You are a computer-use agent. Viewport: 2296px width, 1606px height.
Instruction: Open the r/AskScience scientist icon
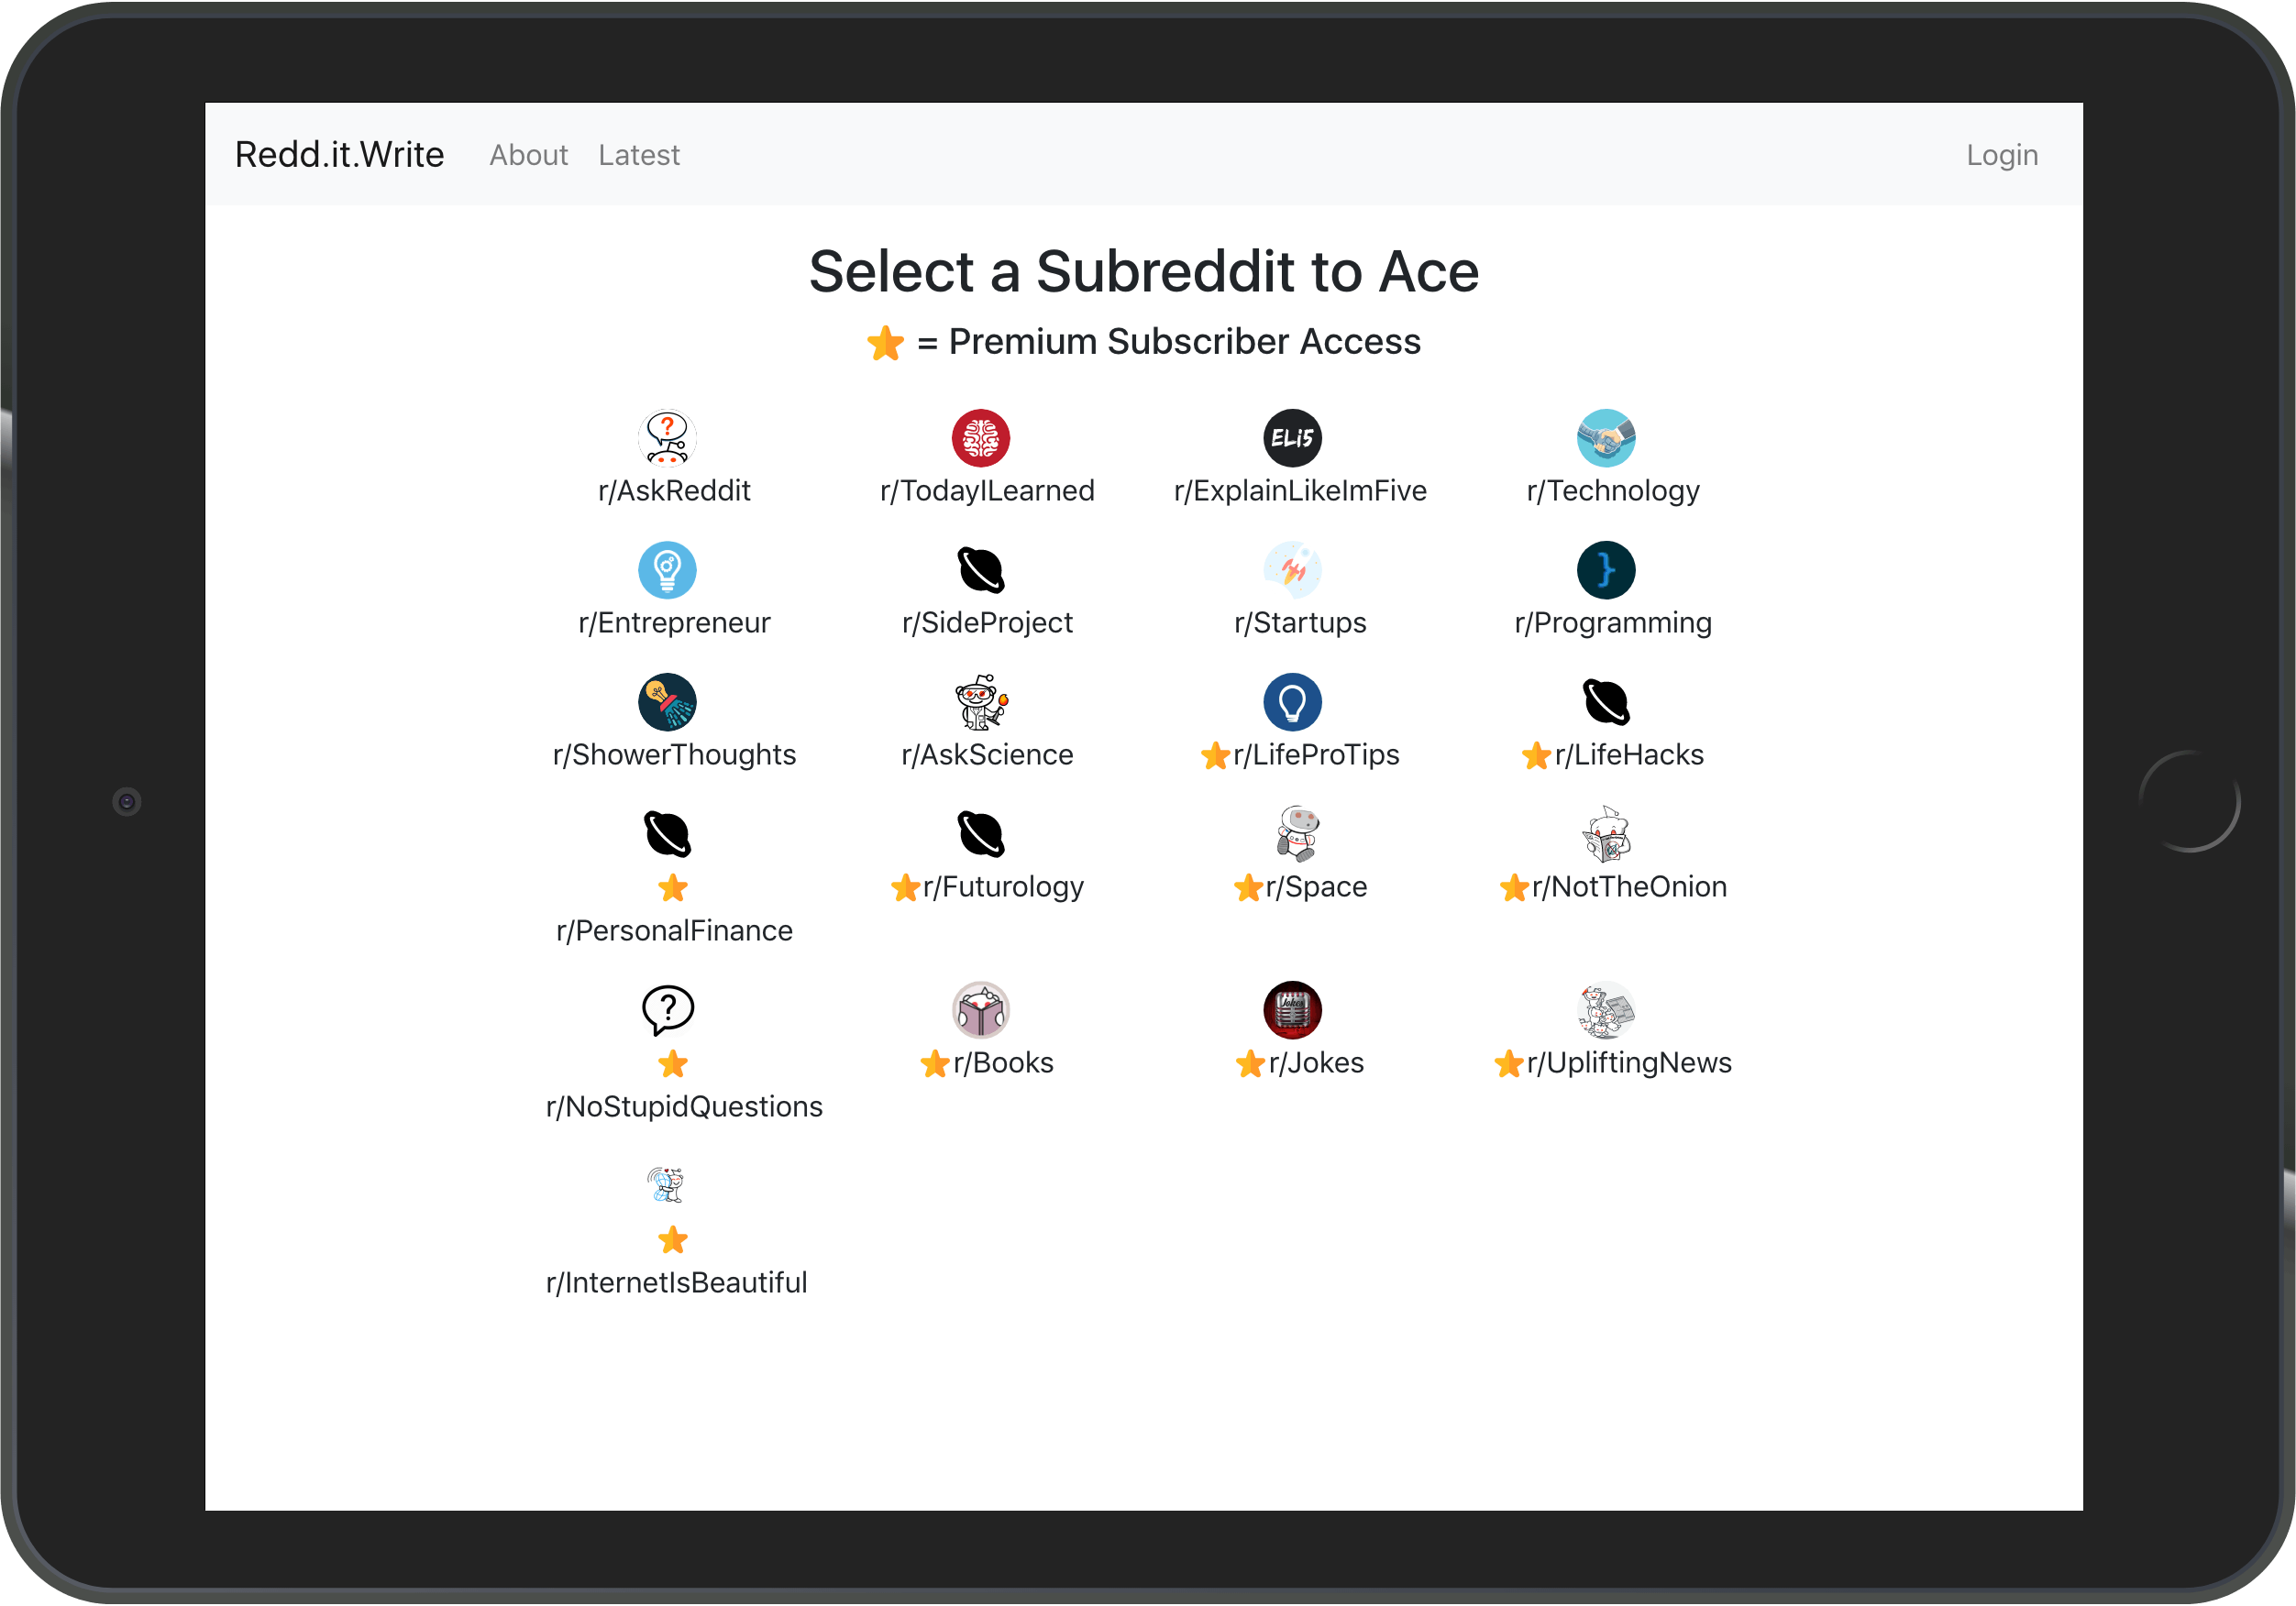tap(980, 702)
